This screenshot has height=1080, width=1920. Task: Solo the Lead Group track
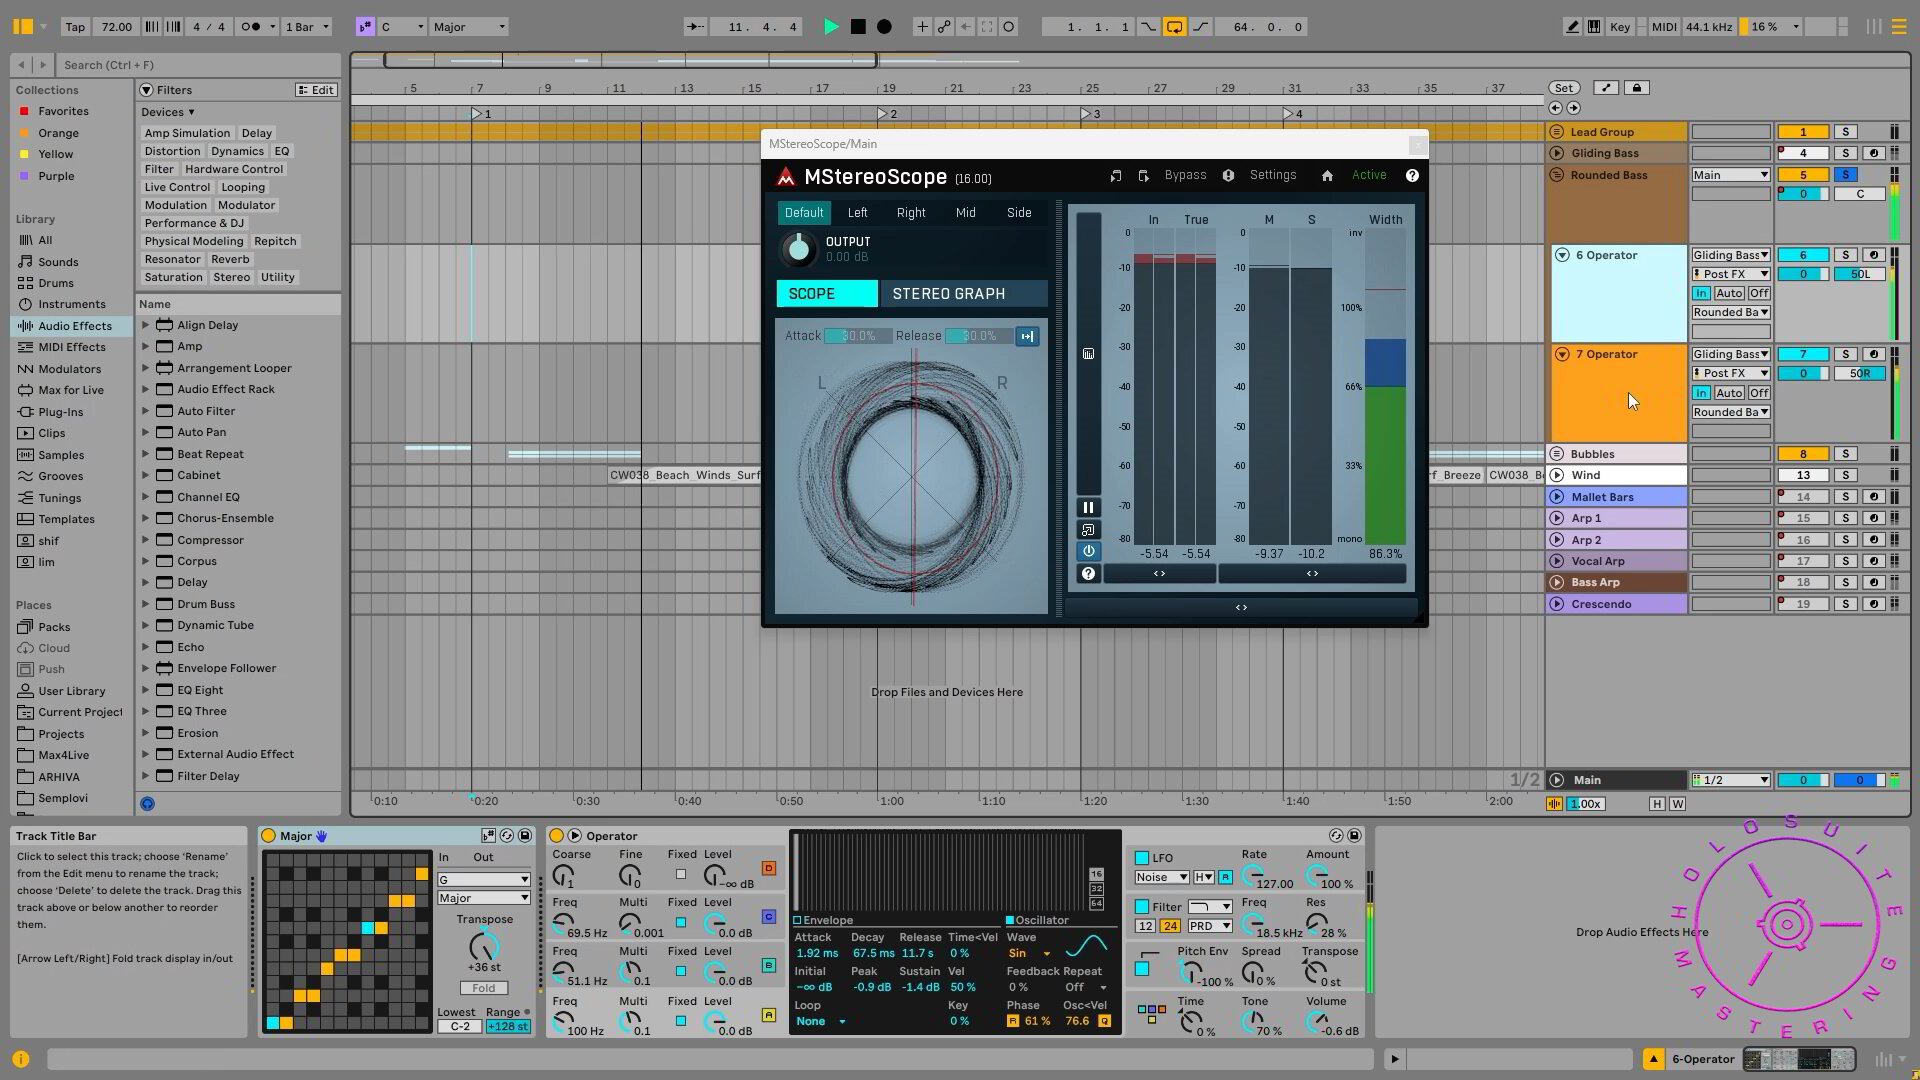click(x=1845, y=132)
